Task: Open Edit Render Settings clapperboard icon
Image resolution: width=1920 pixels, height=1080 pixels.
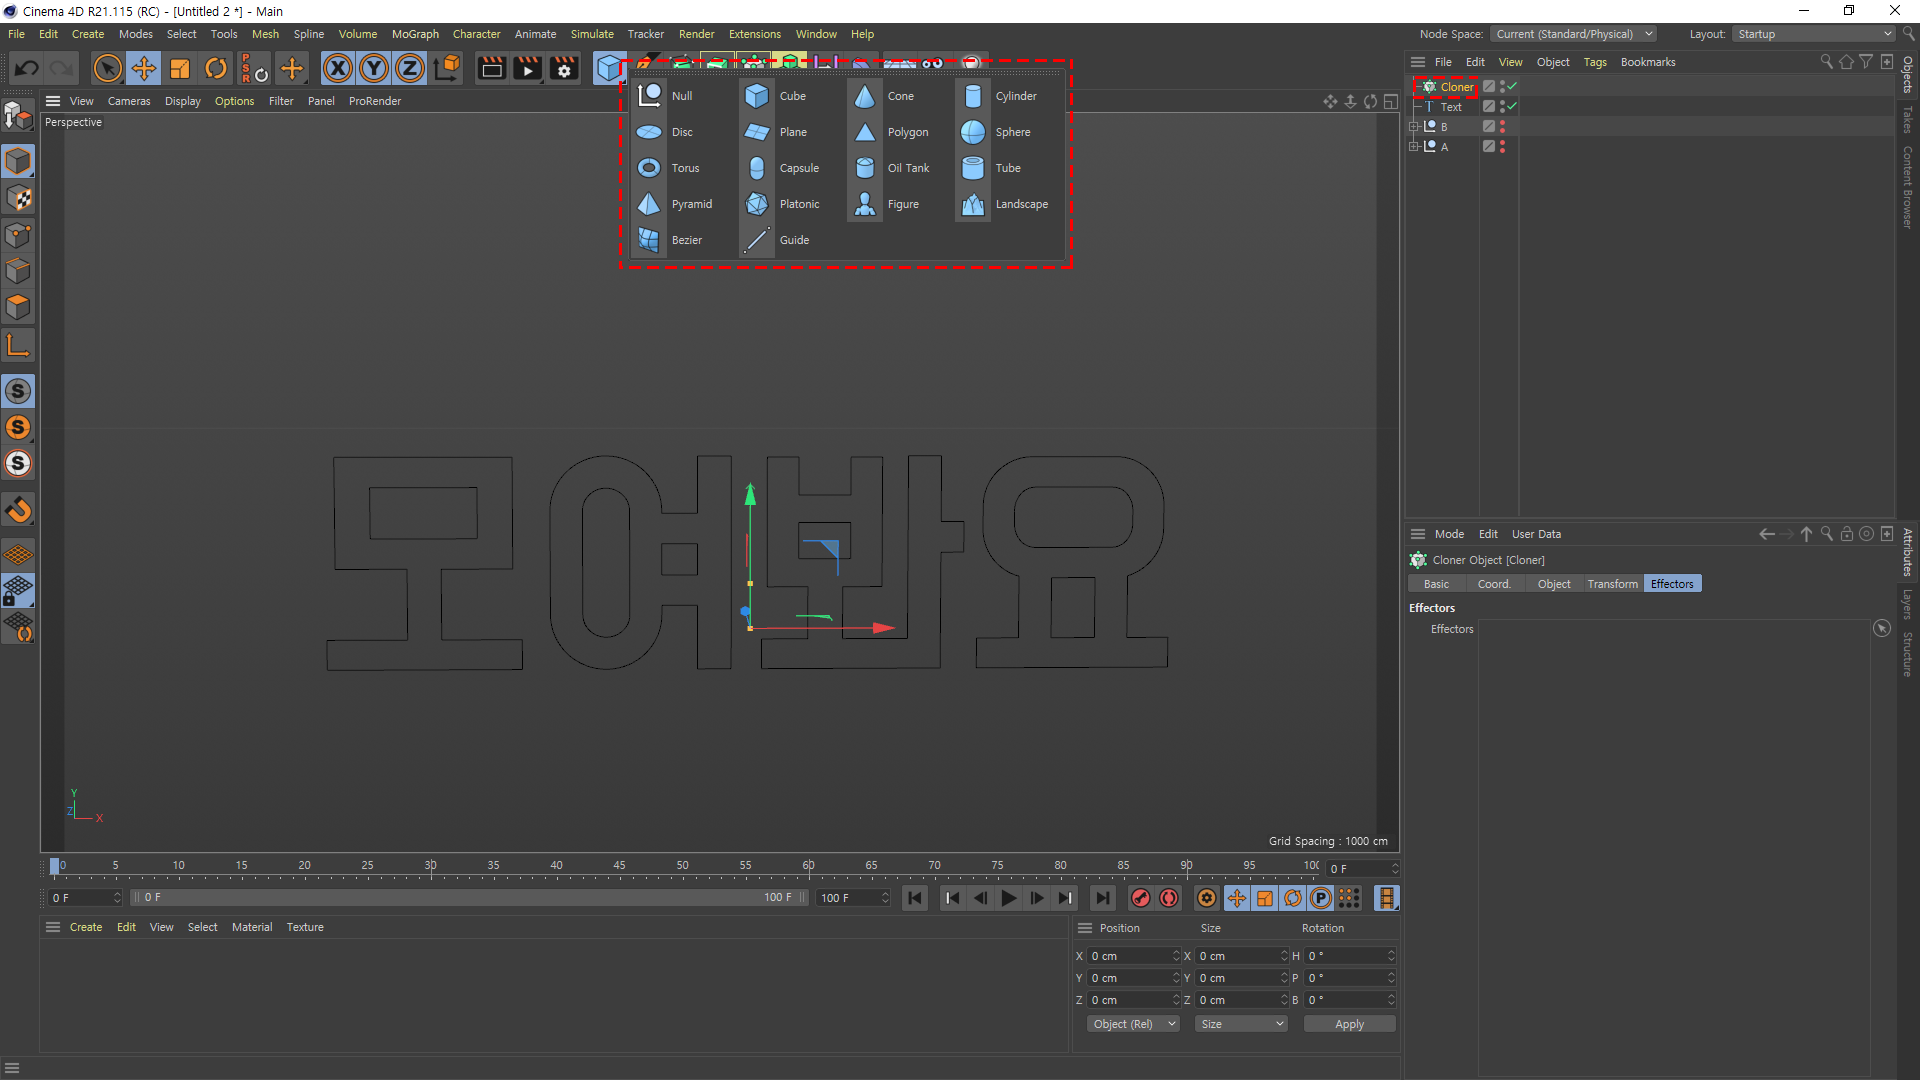Action: 564,68
